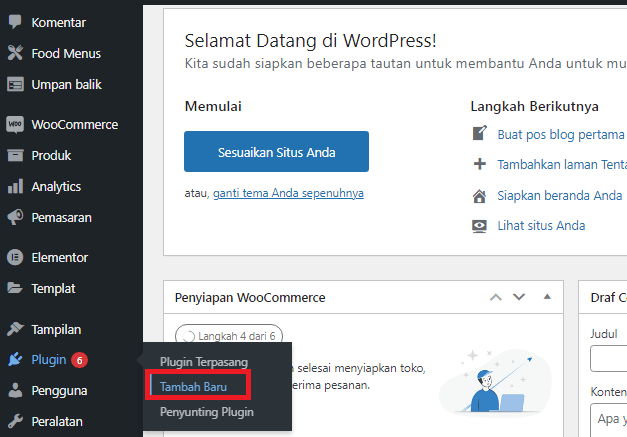
Task: Move Penyiapan WooCommerce widget up
Action: pos(496,297)
